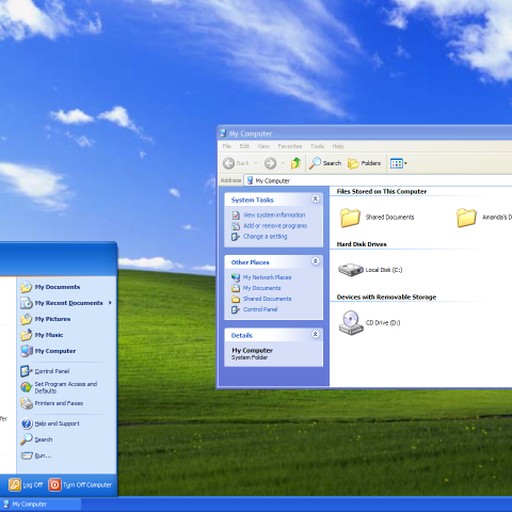Click the Local Disk (C:) label
Viewport: 512px width, 512px height.
pyautogui.click(x=384, y=270)
